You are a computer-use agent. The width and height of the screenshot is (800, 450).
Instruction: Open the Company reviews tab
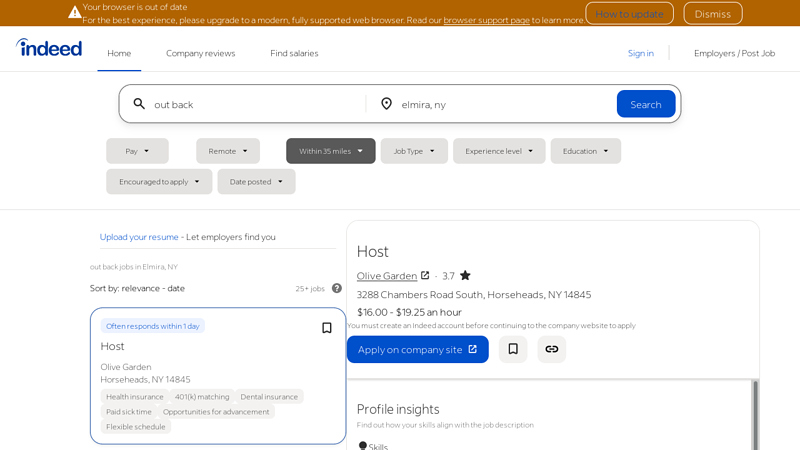coord(200,53)
